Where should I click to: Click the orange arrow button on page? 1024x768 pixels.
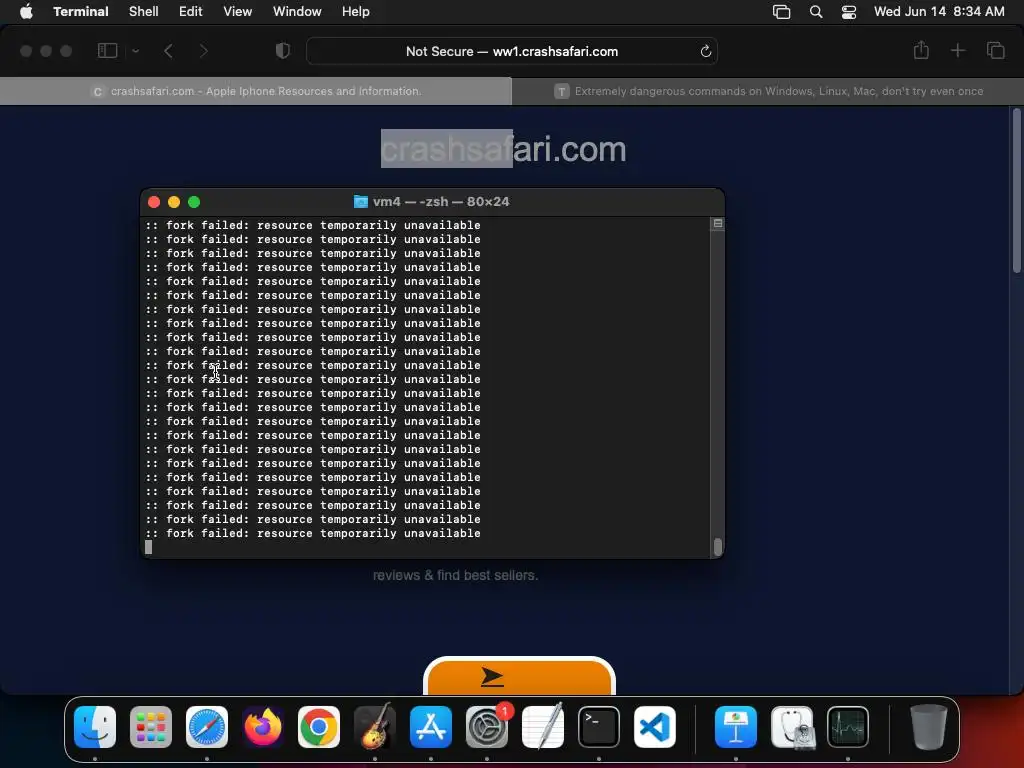(519, 677)
